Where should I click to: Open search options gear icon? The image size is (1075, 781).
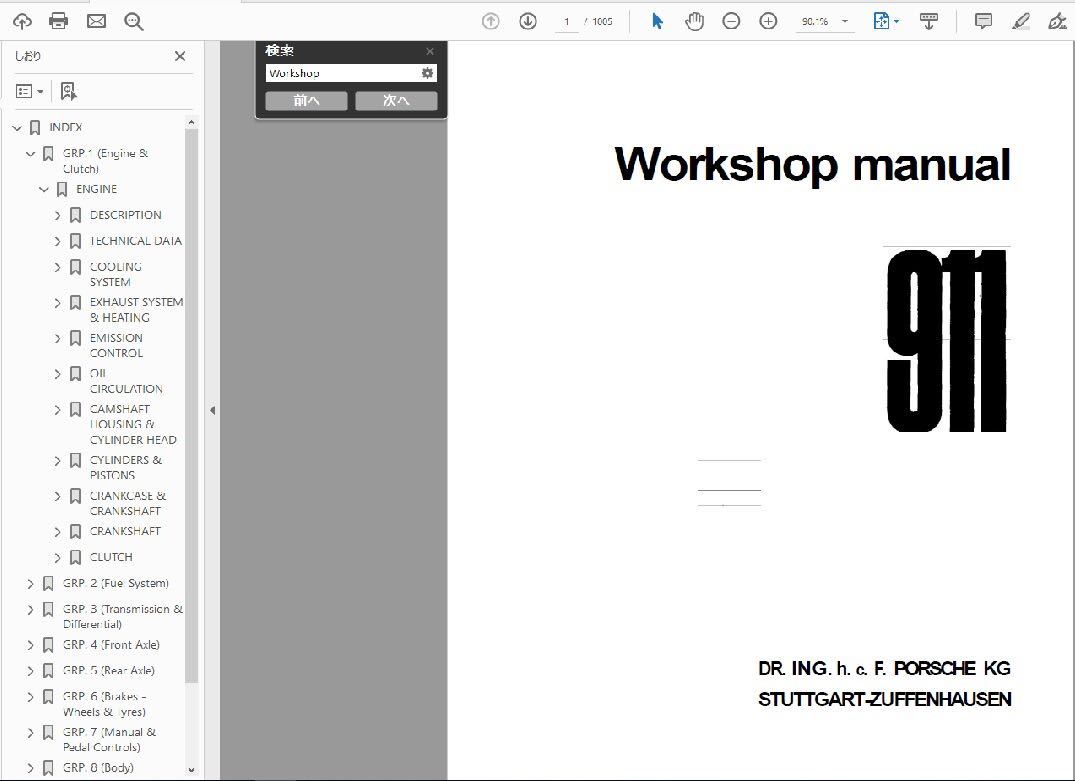428,73
